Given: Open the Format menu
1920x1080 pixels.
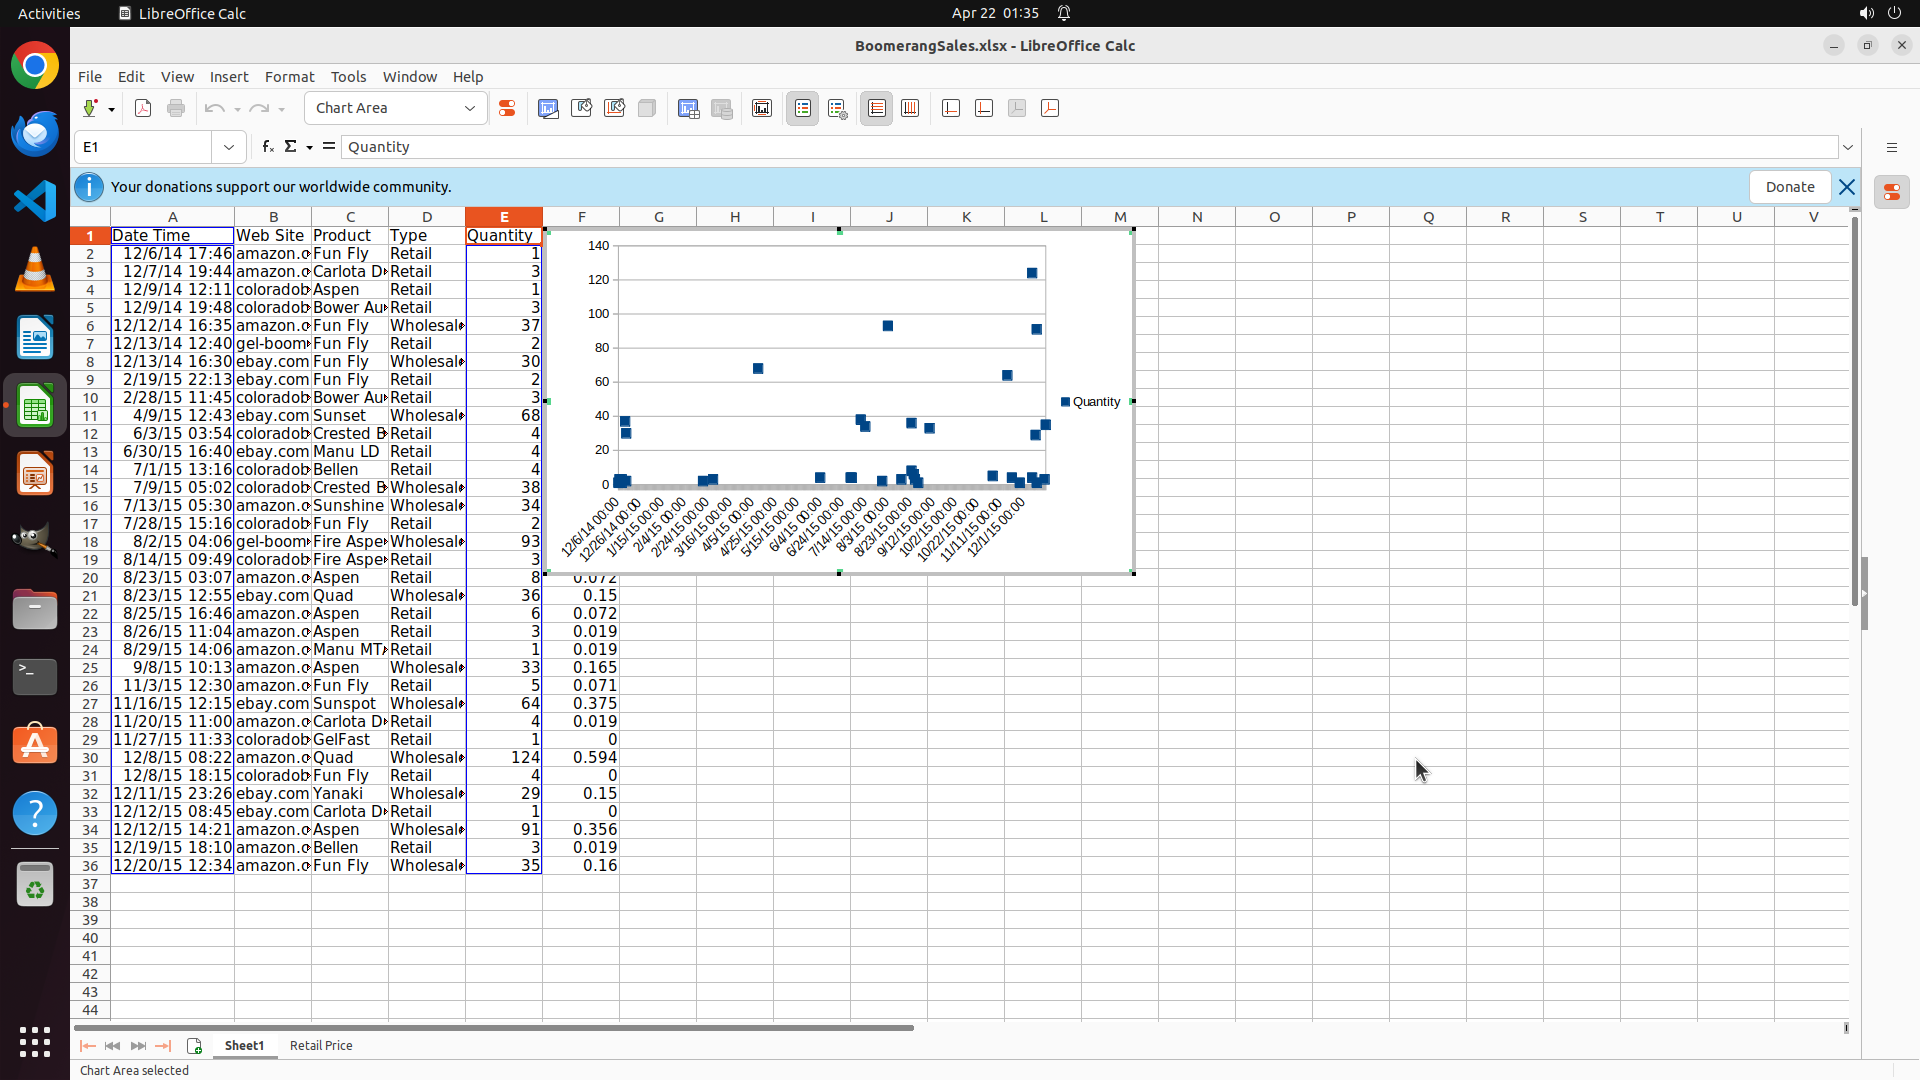Looking at the screenshot, I should [289, 77].
